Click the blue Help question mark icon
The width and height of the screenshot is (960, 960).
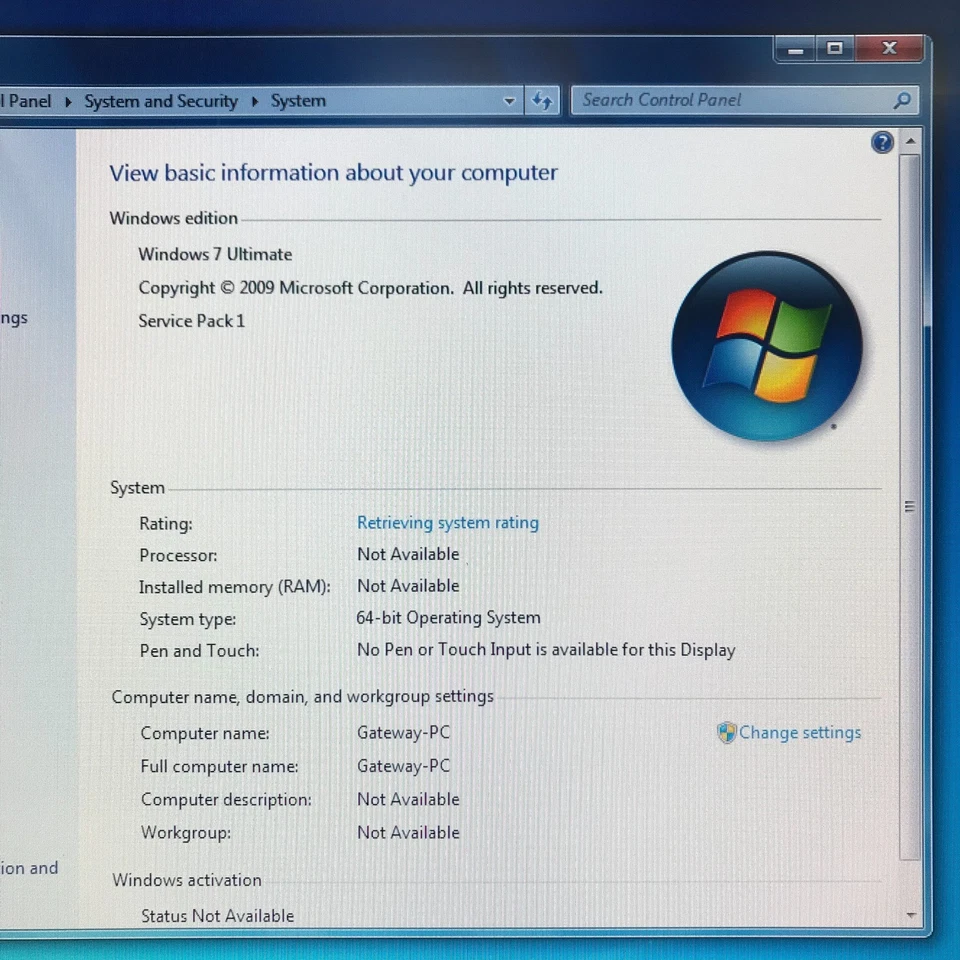(881, 142)
